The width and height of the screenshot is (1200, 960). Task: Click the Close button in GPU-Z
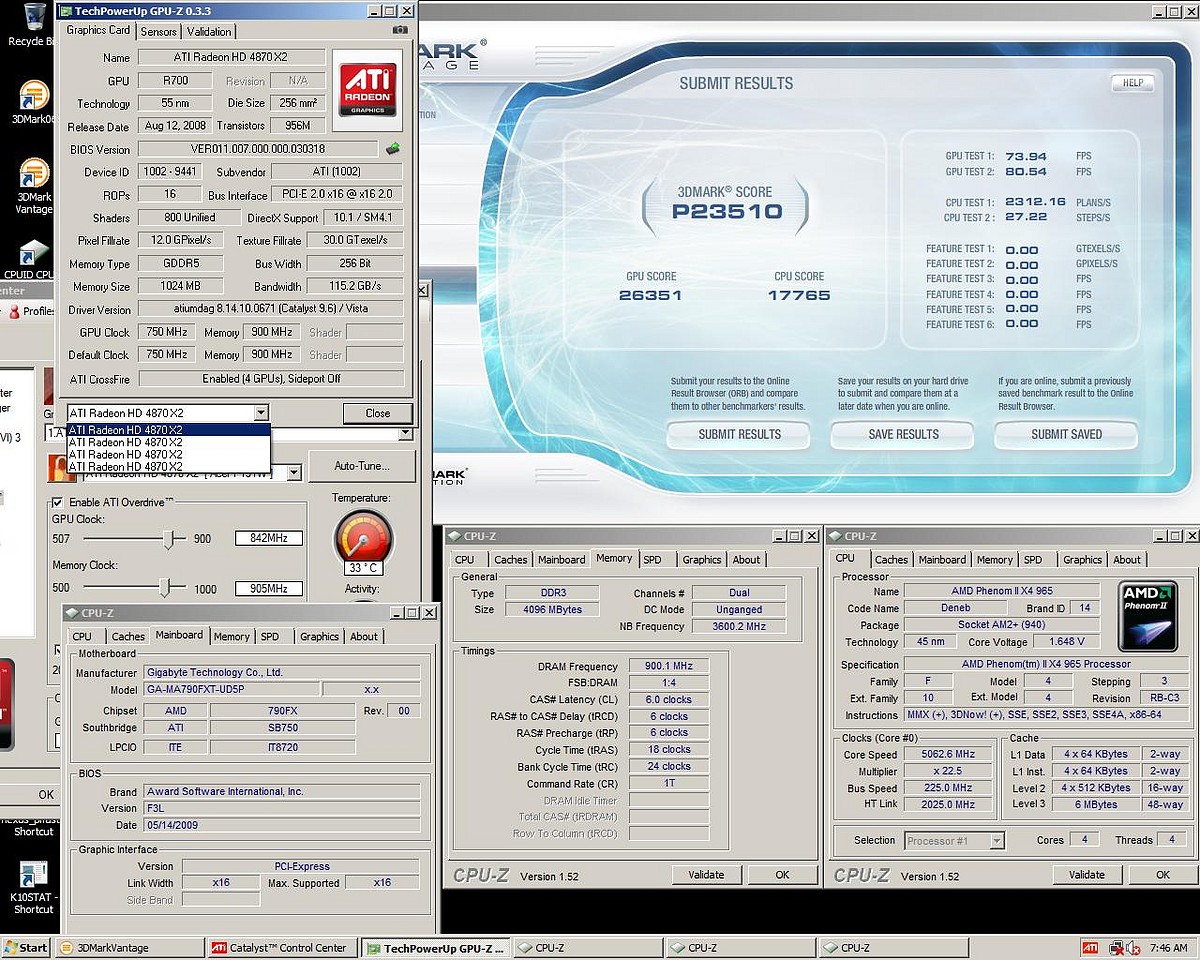[x=378, y=413]
